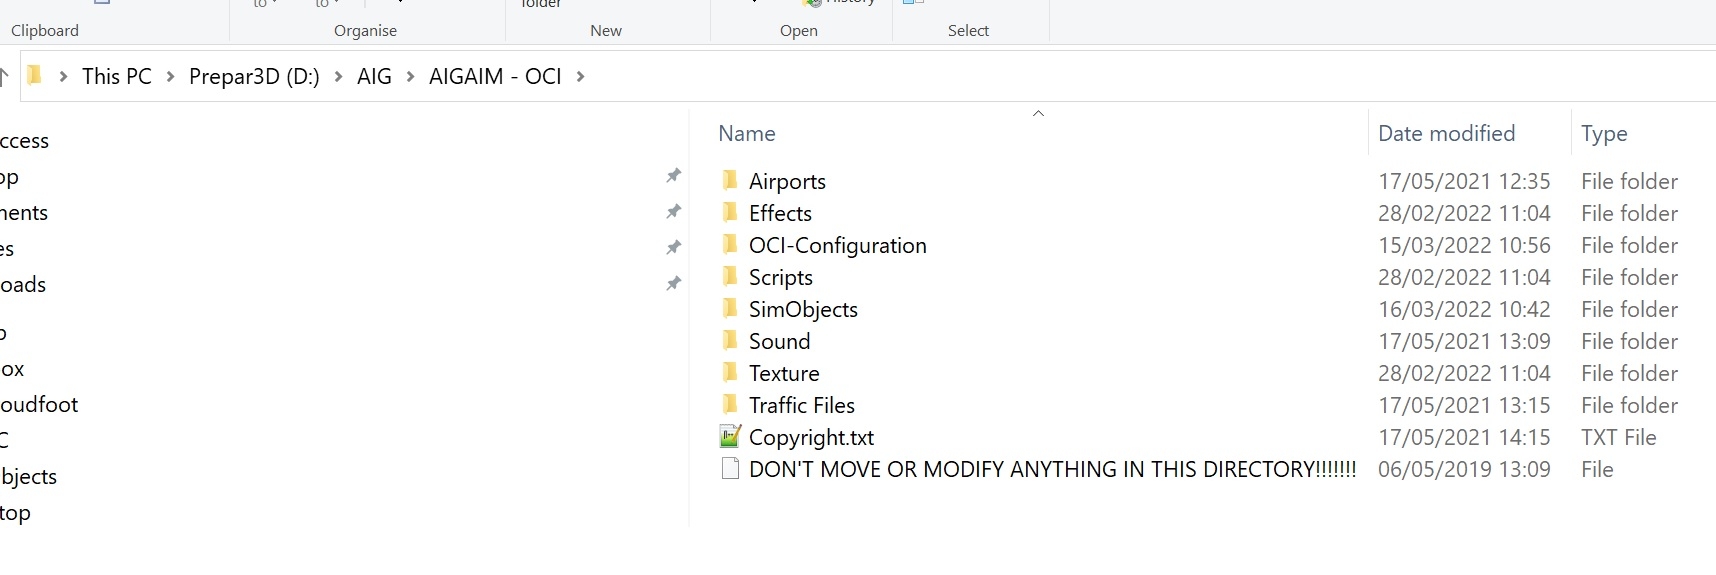
Task: Expand chevron before This PC in breadcrumb
Action: (x=63, y=77)
